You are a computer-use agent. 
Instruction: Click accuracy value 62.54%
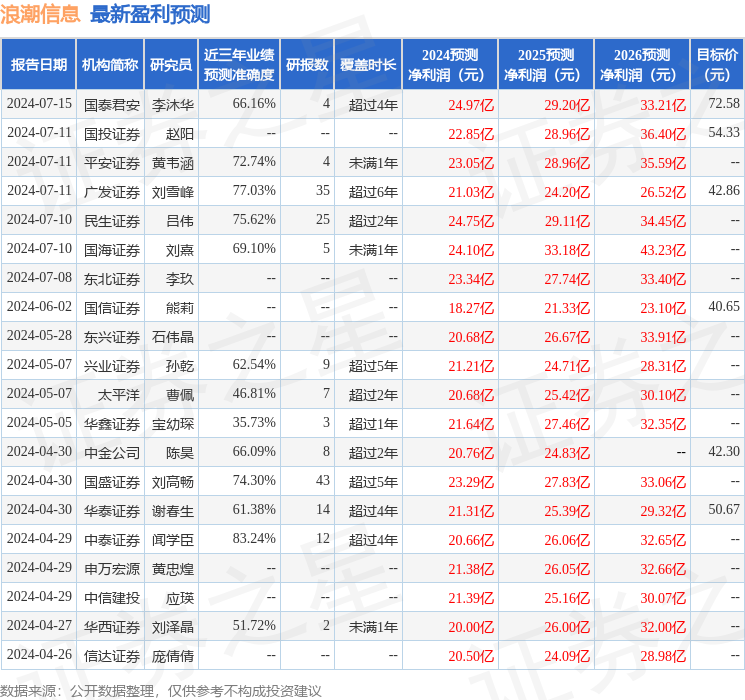(x=254, y=364)
